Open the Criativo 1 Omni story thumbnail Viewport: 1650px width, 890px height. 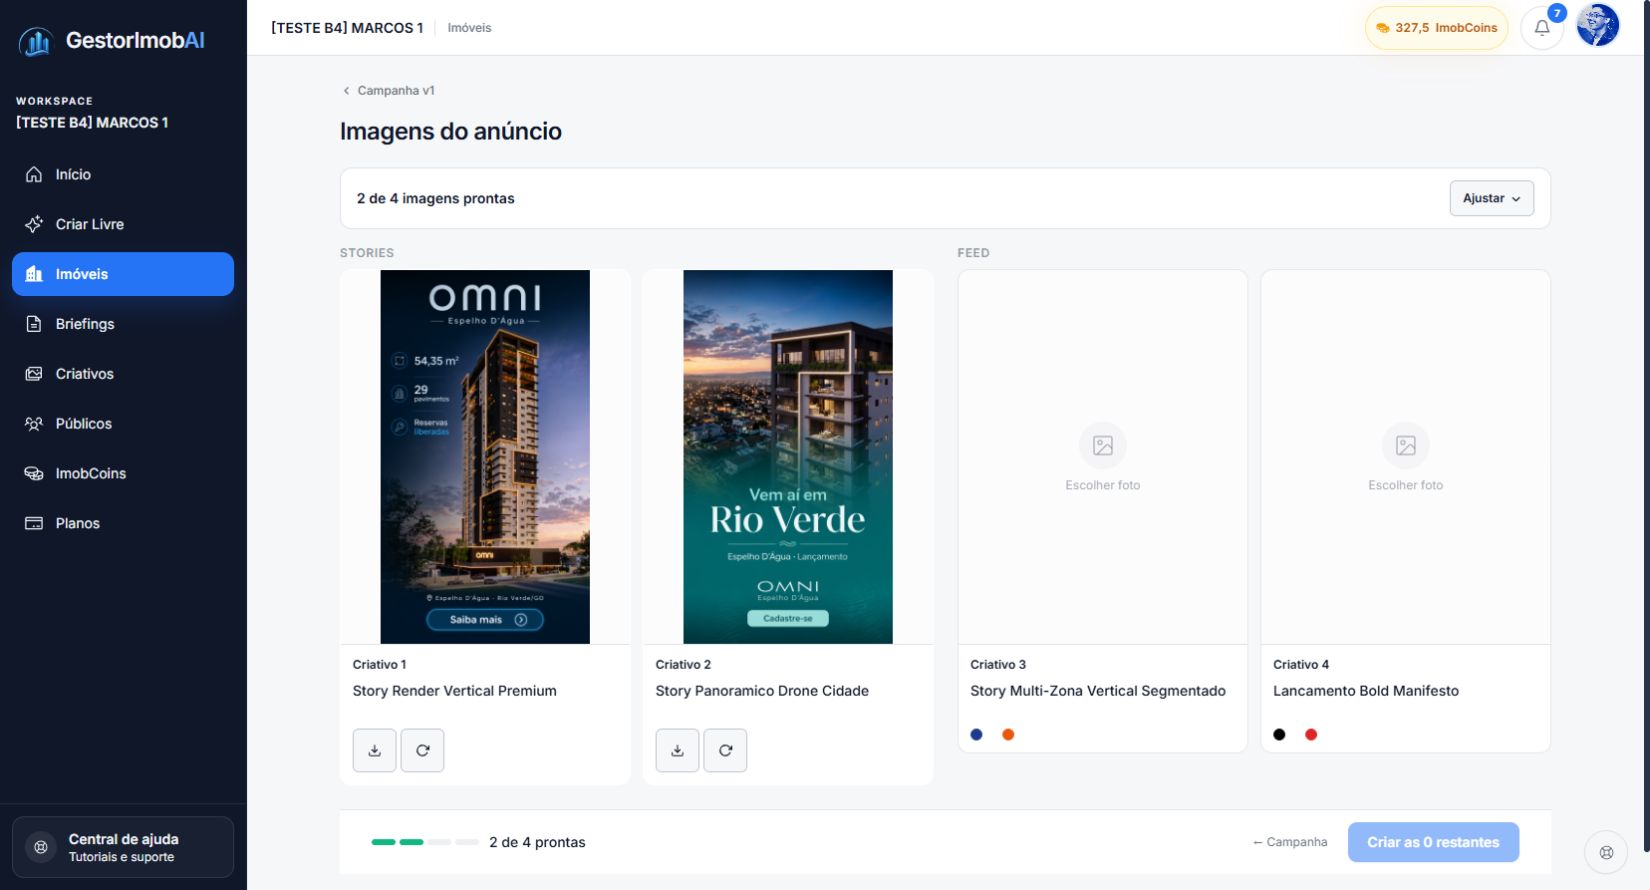pos(485,457)
